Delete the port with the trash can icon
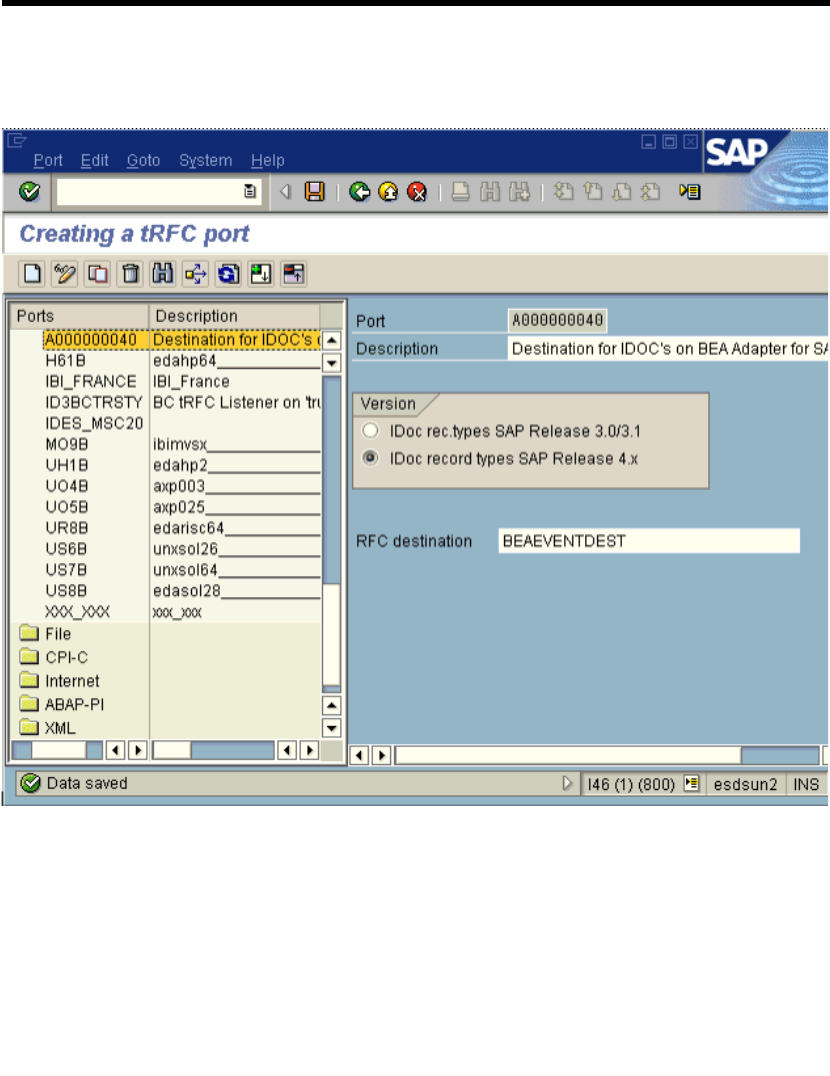Image resolution: width=830 pixels, height=1076 pixels. 130,274
